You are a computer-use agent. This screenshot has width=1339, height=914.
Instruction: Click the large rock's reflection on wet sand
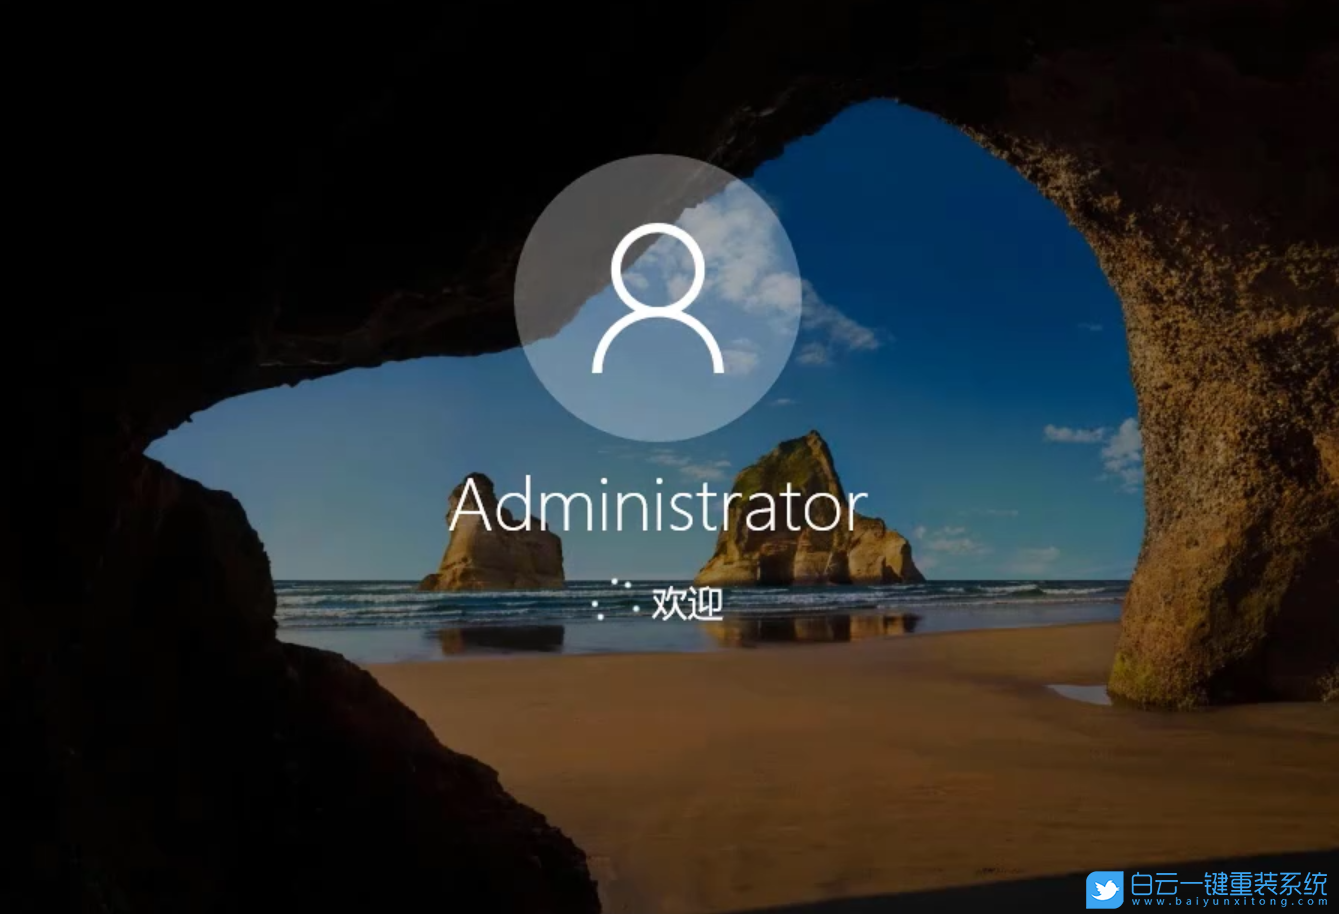click(x=810, y=628)
